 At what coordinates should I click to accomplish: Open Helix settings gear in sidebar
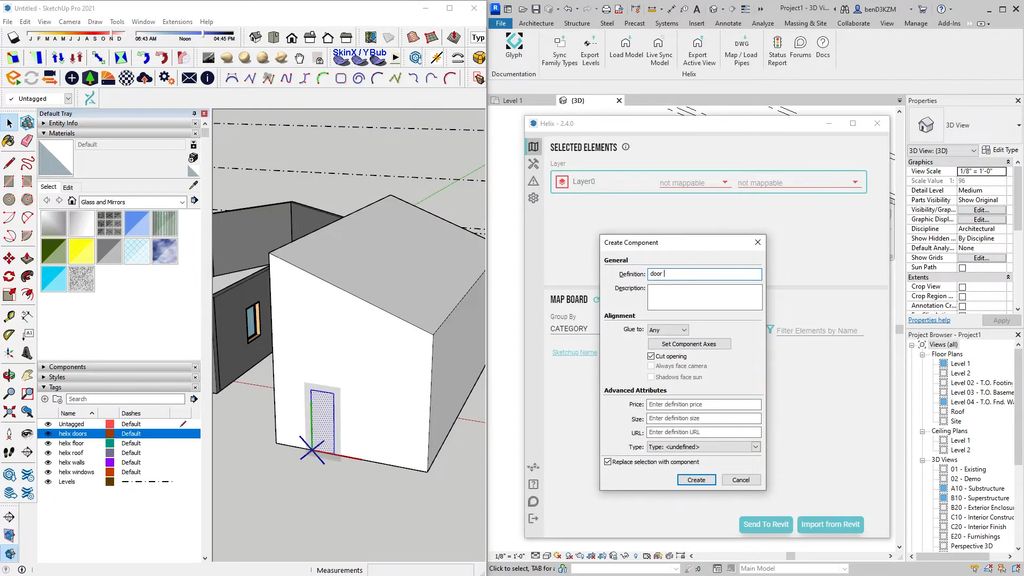(534, 198)
